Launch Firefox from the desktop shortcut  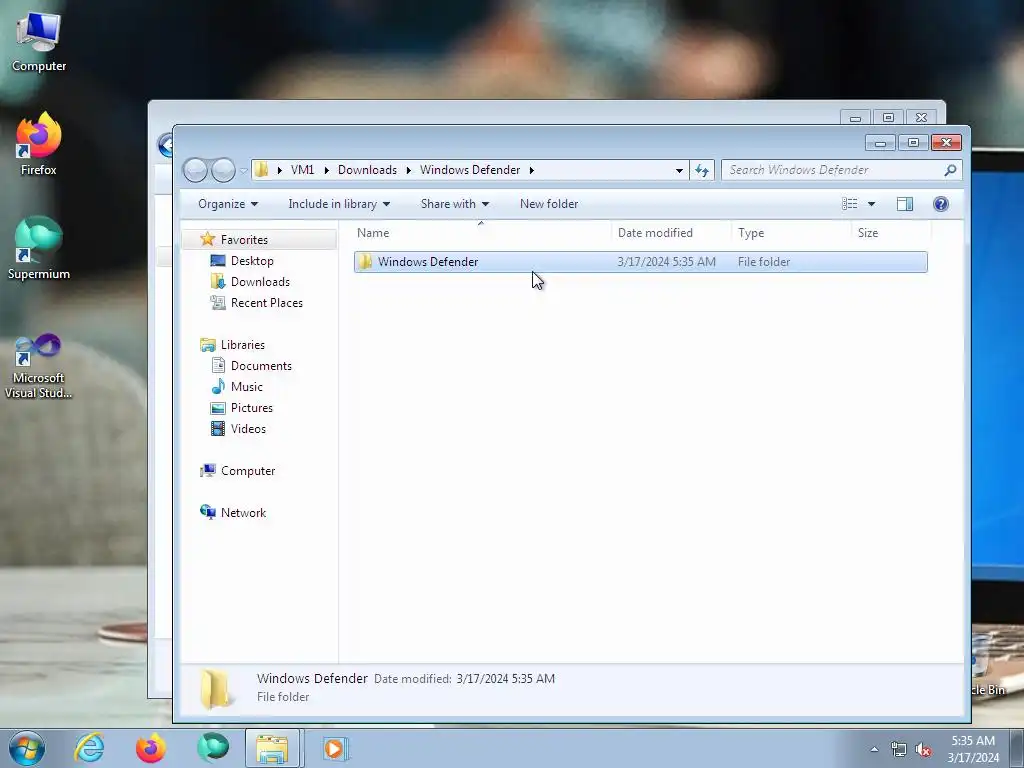point(39,144)
